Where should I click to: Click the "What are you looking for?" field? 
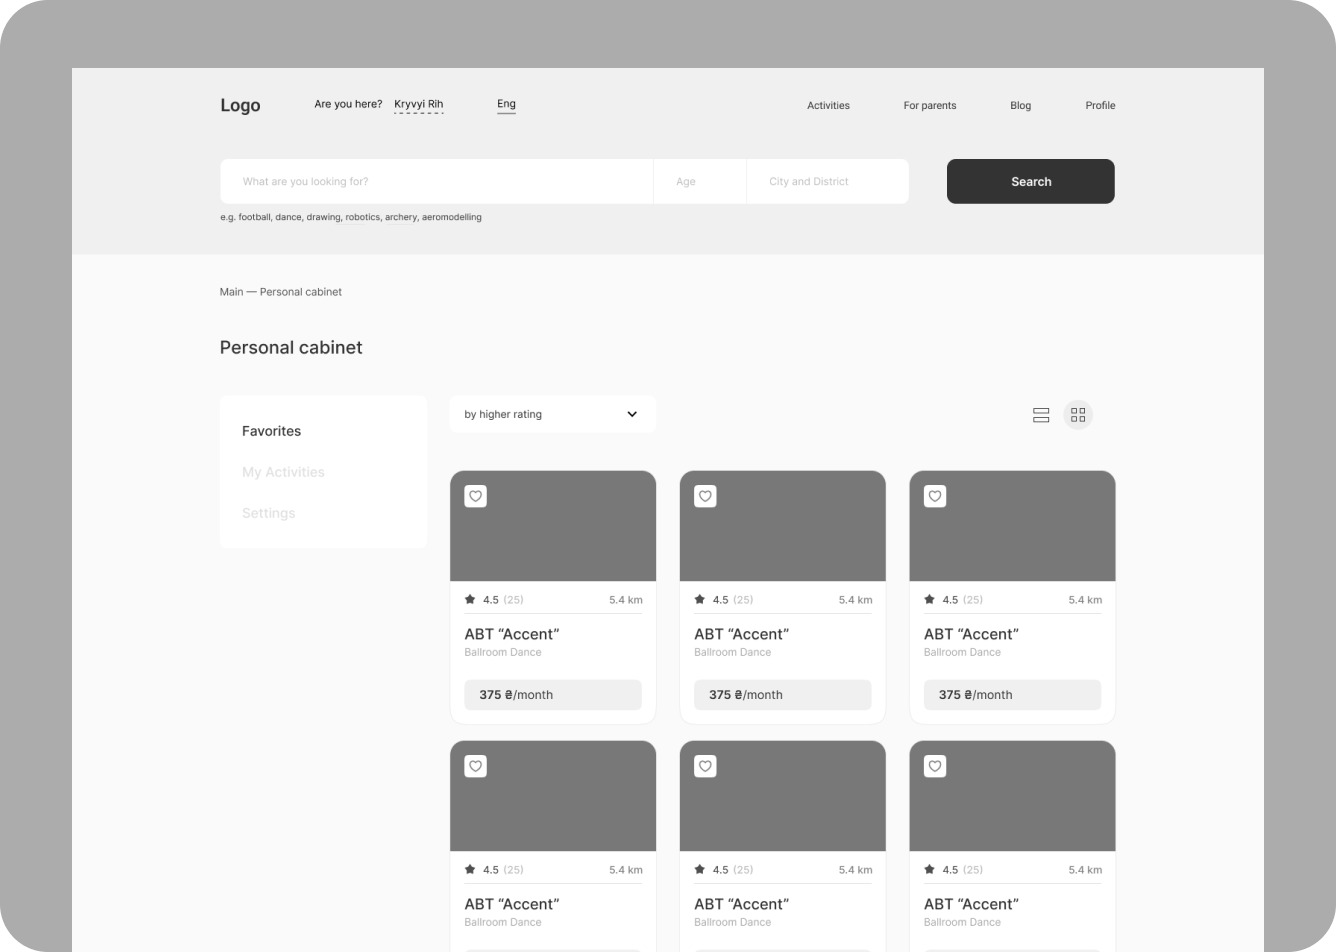coord(436,181)
